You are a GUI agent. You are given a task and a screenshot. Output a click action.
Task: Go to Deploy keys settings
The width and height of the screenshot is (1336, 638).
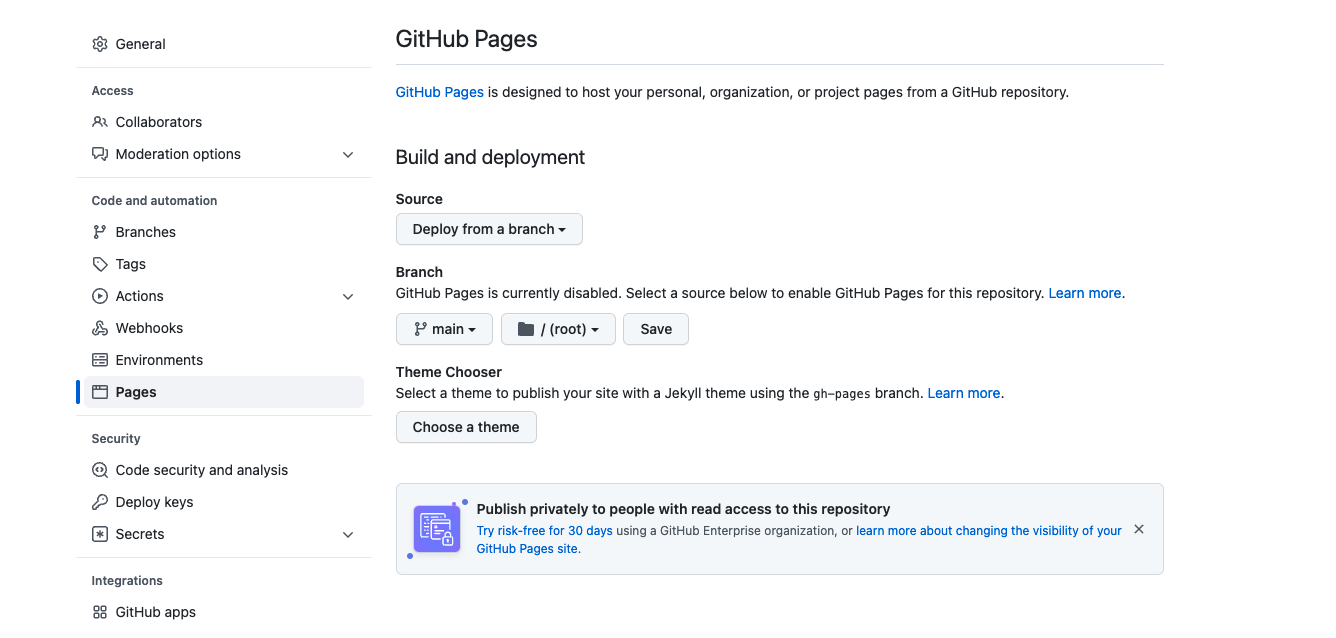pyautogui.click(x=224, y=502)
